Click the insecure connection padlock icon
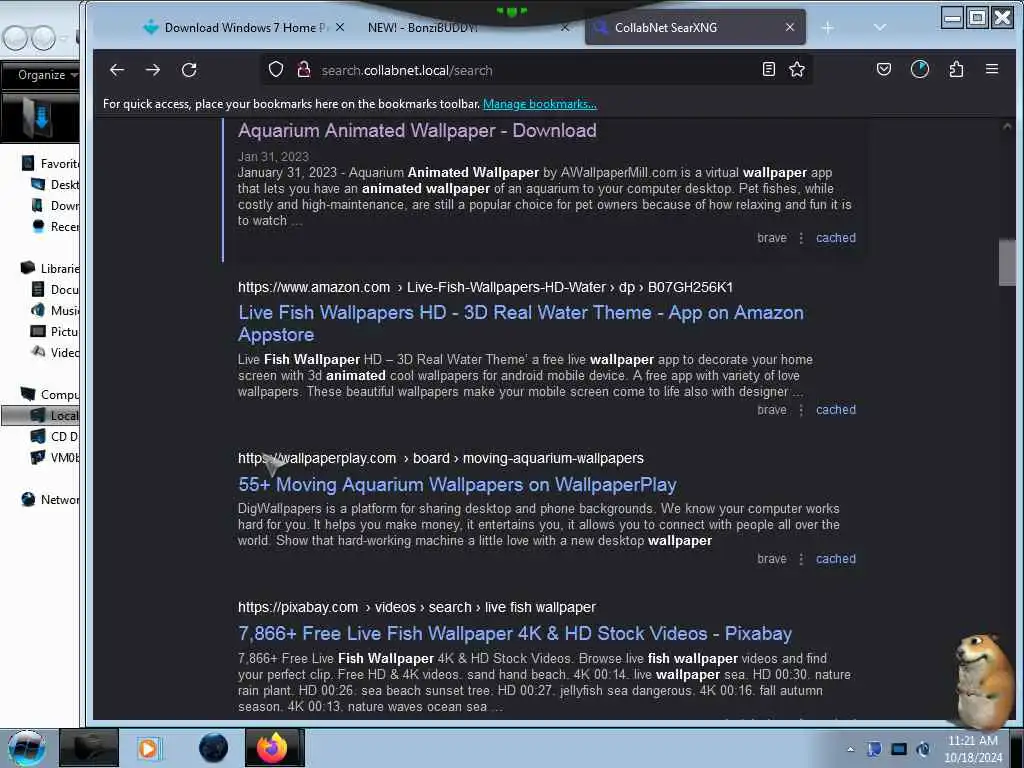1024x768 pixels. tap(304, 69)
